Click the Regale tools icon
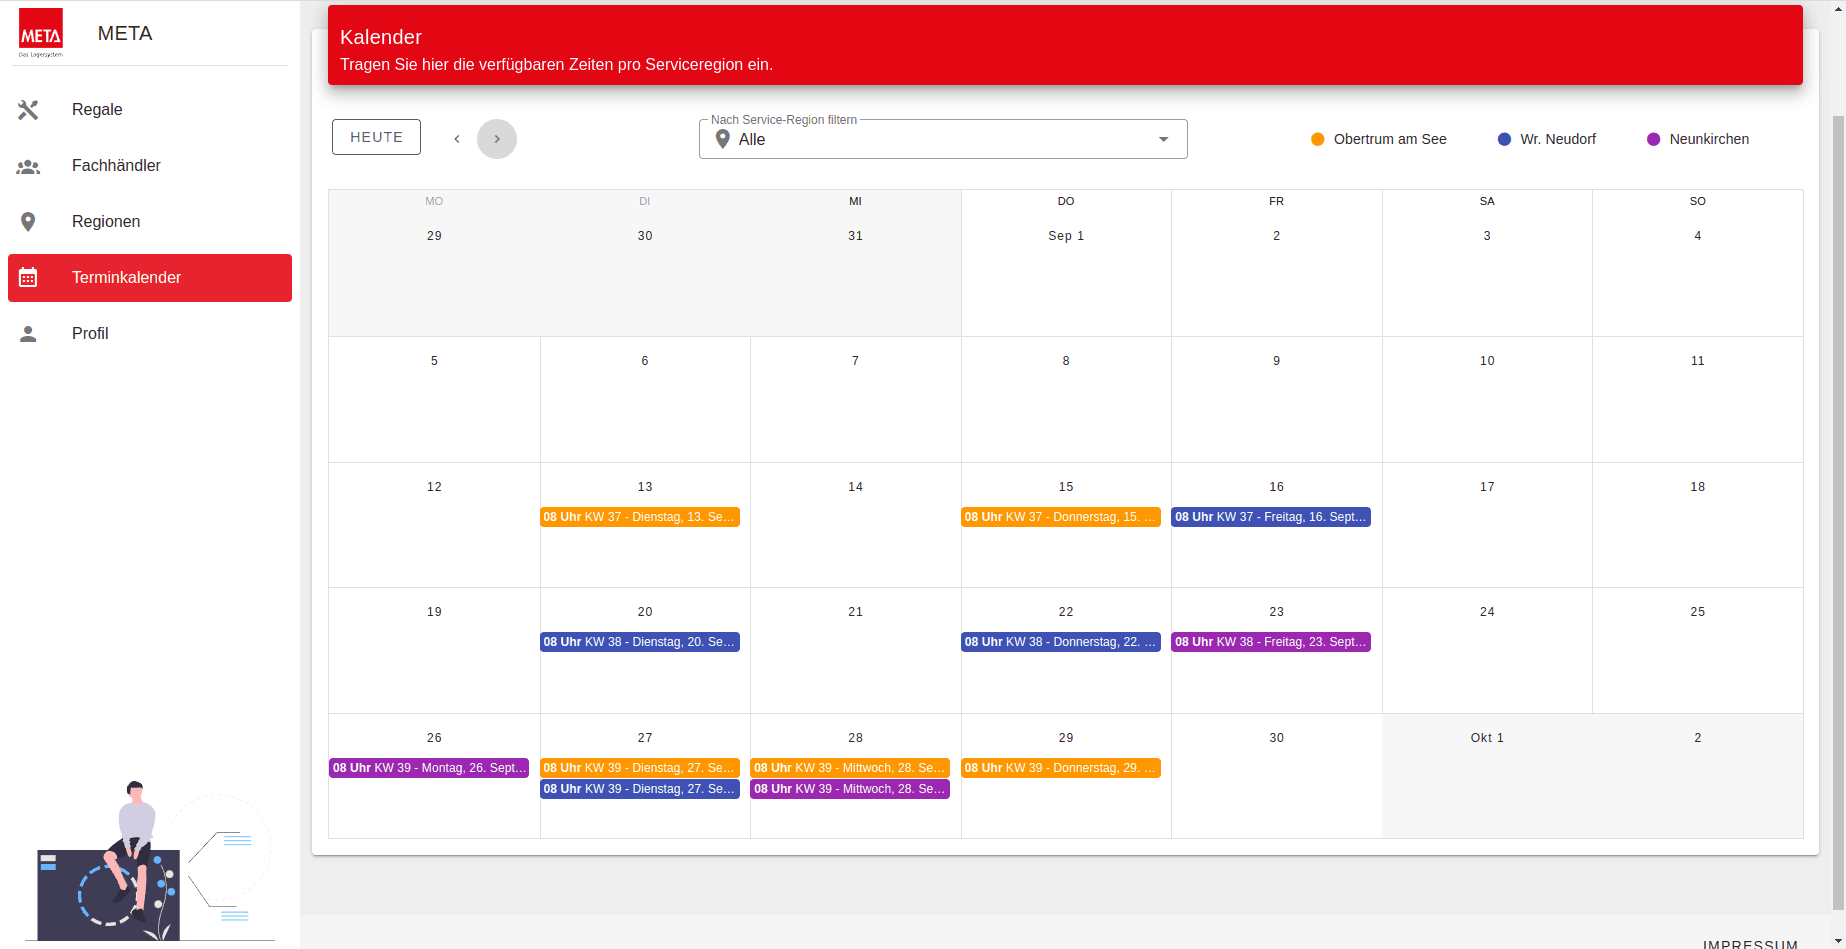 tap(28, 110)
